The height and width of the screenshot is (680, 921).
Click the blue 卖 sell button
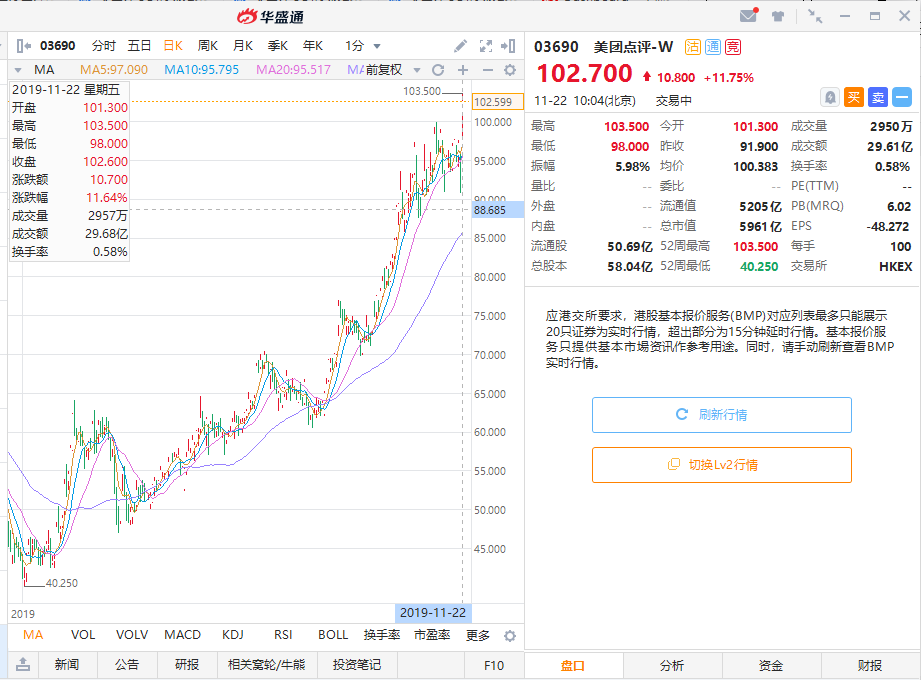coord(878,97)
